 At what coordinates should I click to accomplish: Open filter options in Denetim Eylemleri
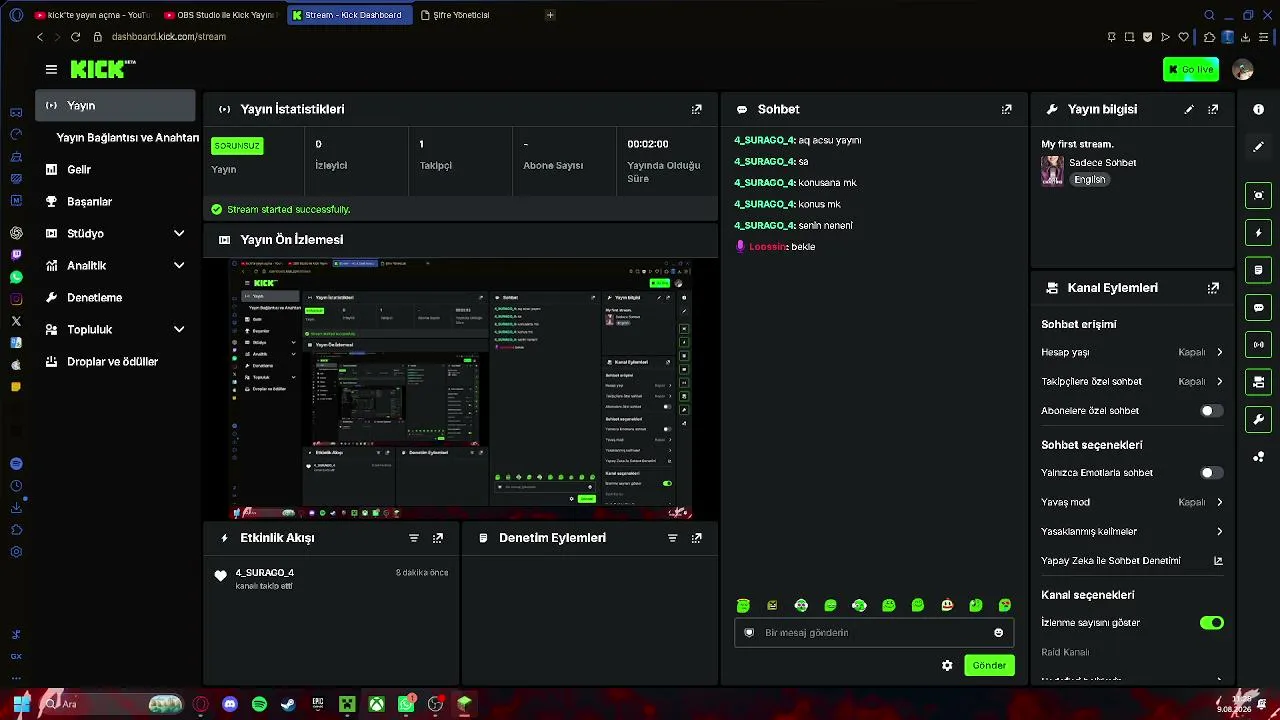tap(673, 538)
